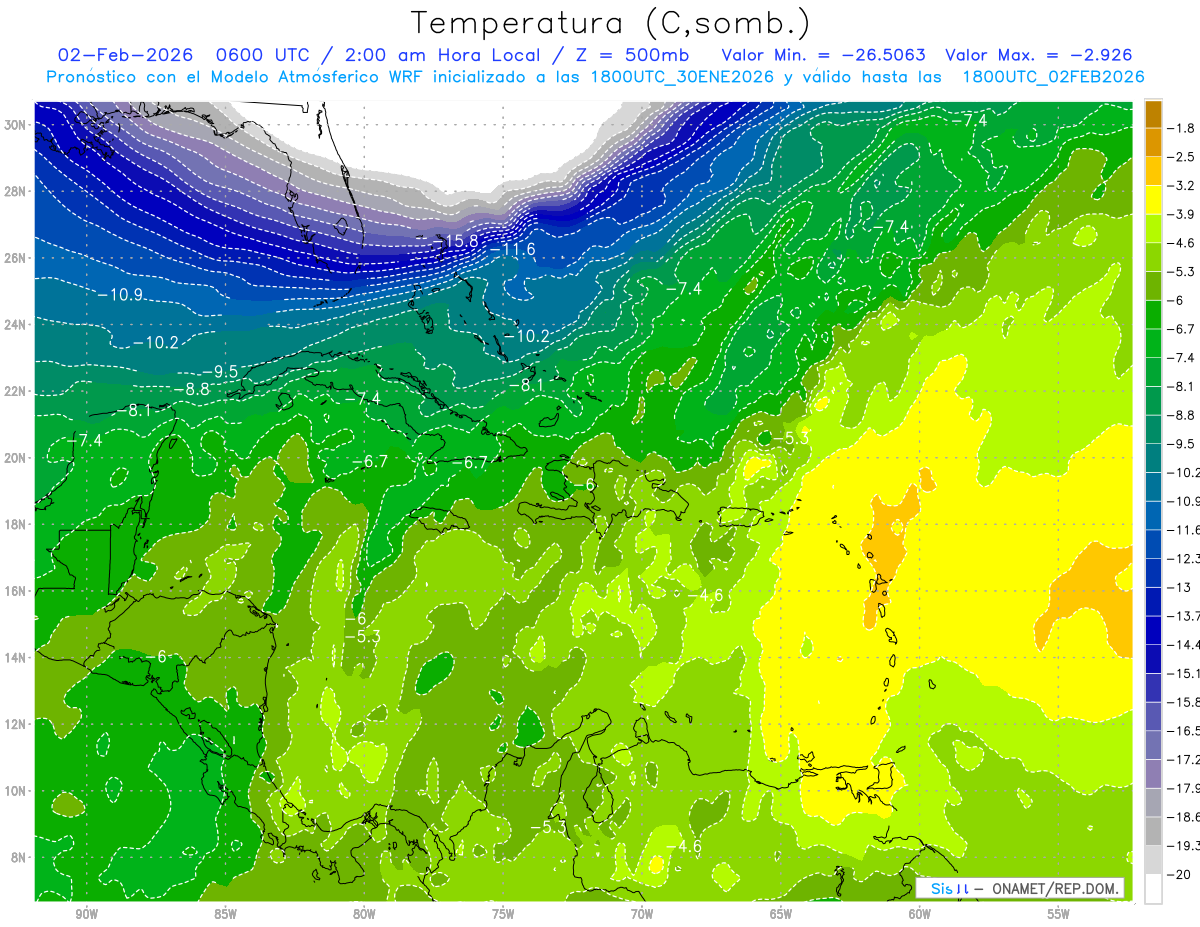Click the '-11.6' contour label on the map

(x=514, y=248)
